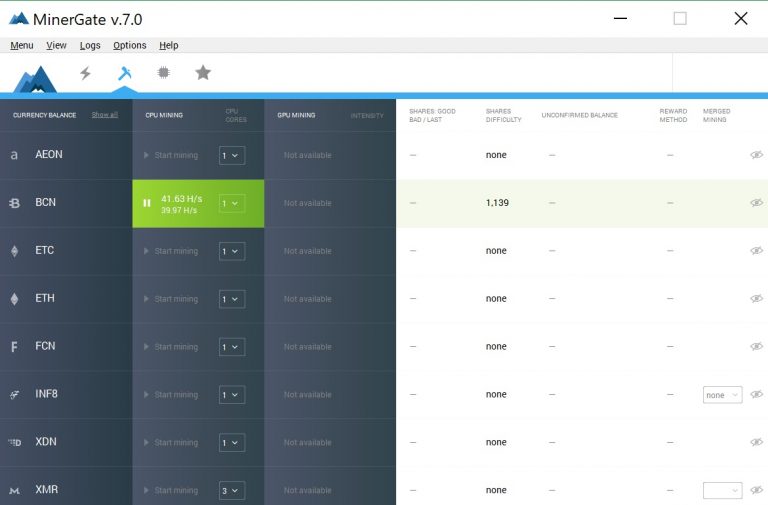Open the View menu
Screen dimensions: 768x505
[x=56, y=45]
